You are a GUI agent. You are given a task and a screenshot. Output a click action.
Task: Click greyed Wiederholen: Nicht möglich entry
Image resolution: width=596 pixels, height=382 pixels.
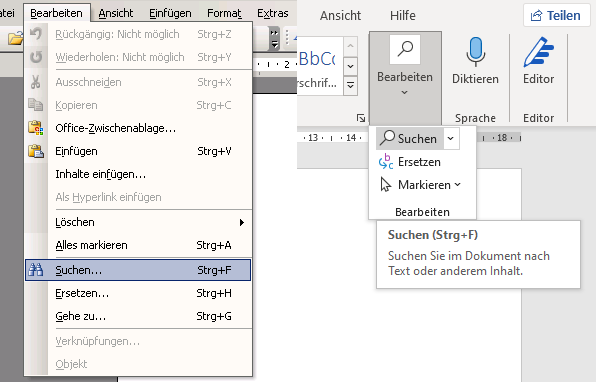pos(138,57)
